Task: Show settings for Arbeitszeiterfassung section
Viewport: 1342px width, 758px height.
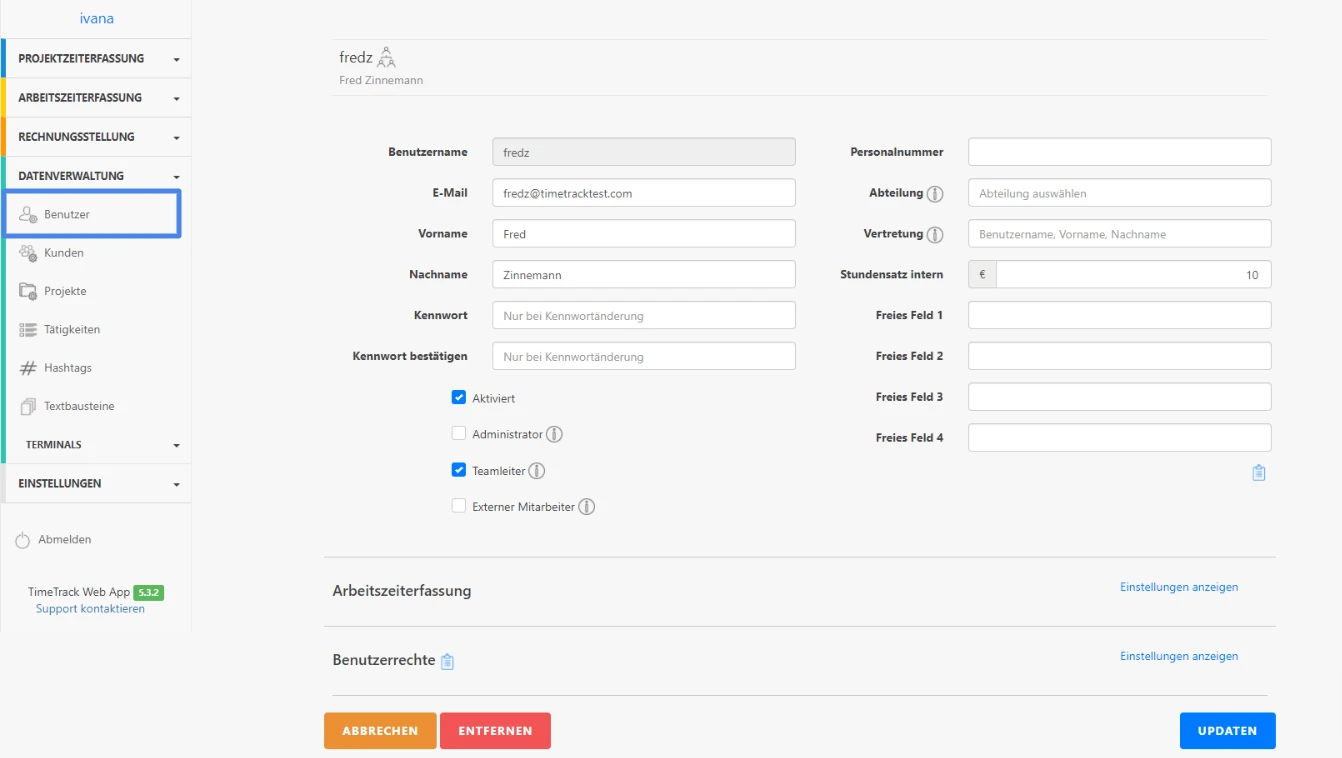Action: (x=1178, y=587)
